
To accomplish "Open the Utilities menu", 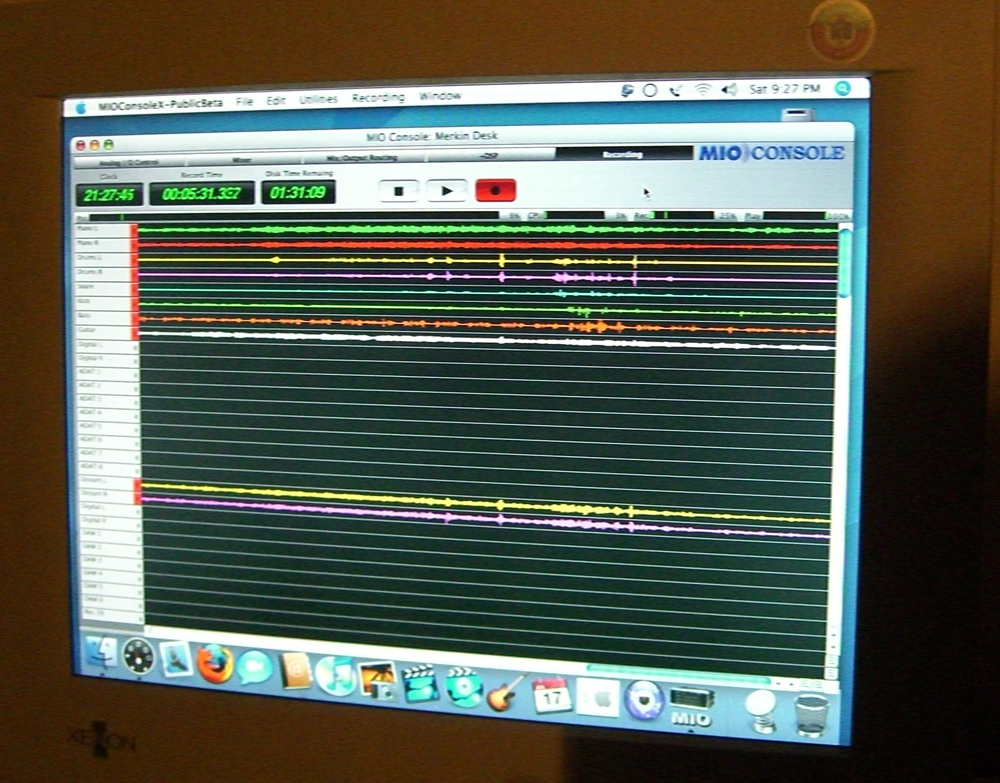I will [318, 99].
